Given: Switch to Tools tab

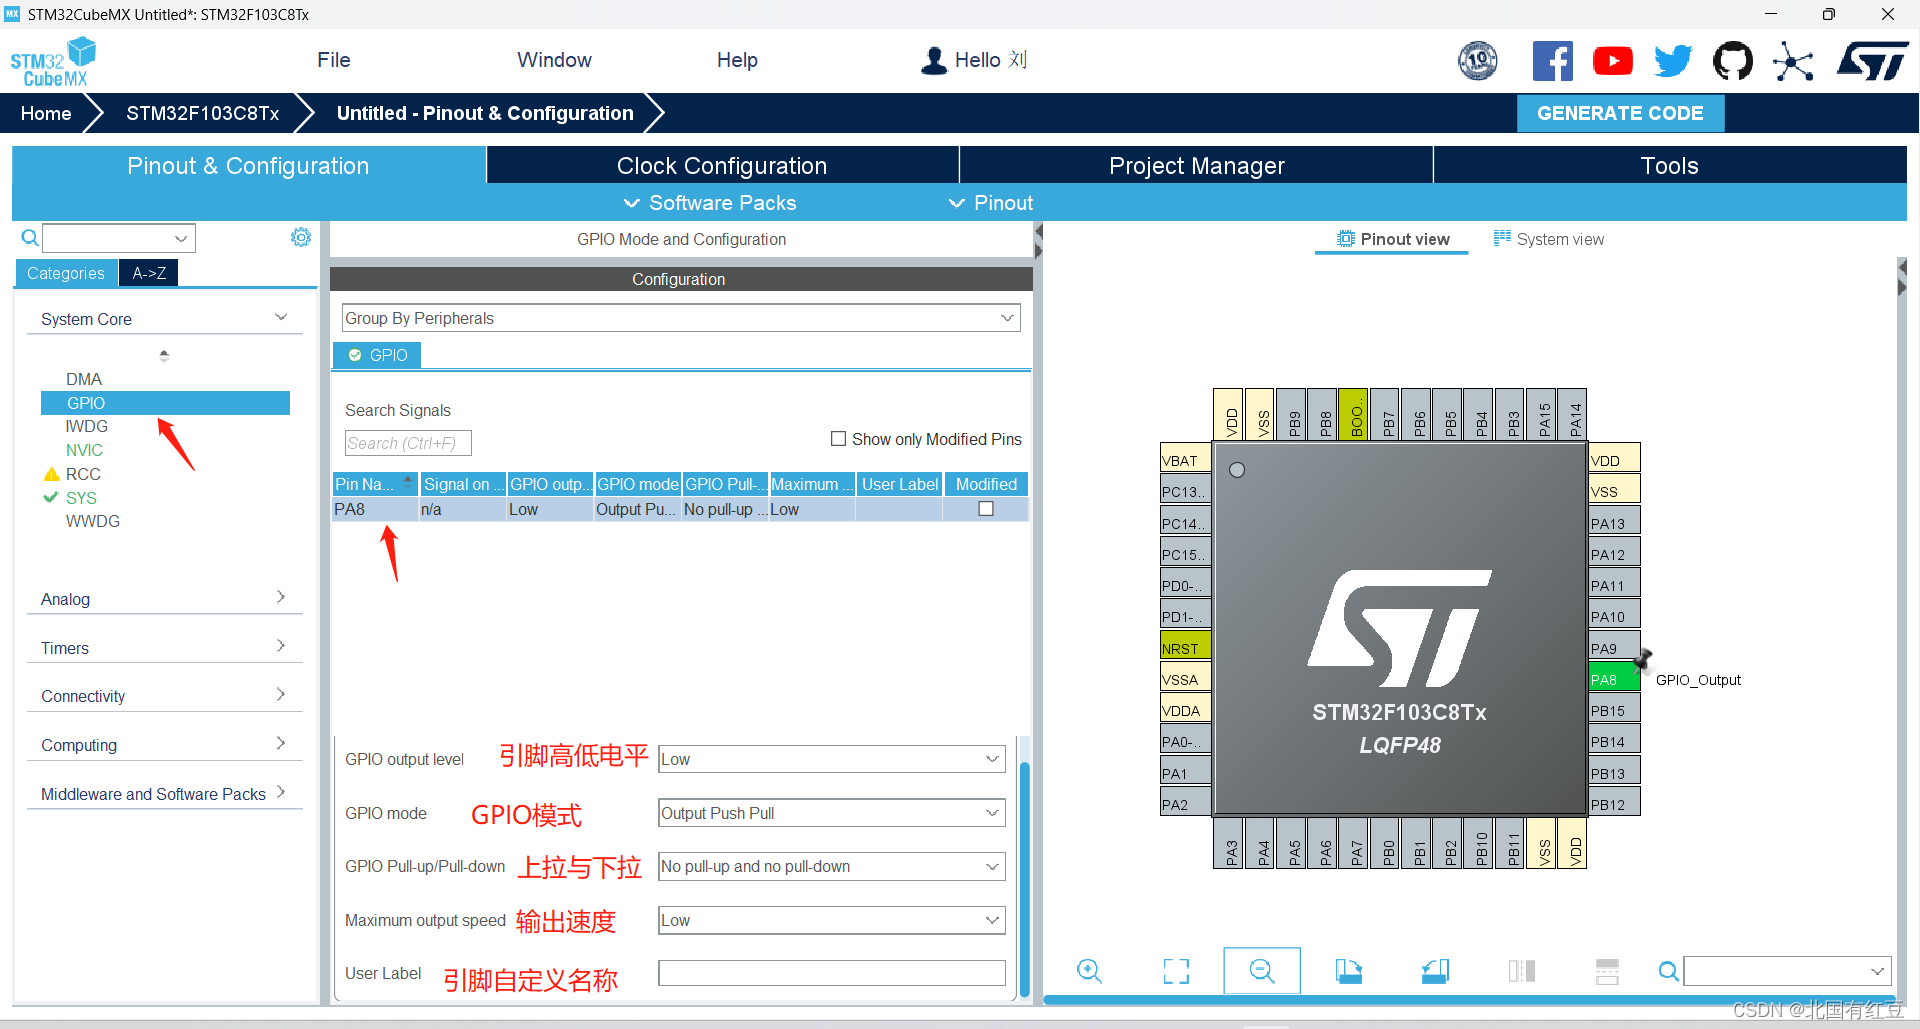Looking at the screenshot, I should (1670, 165).
